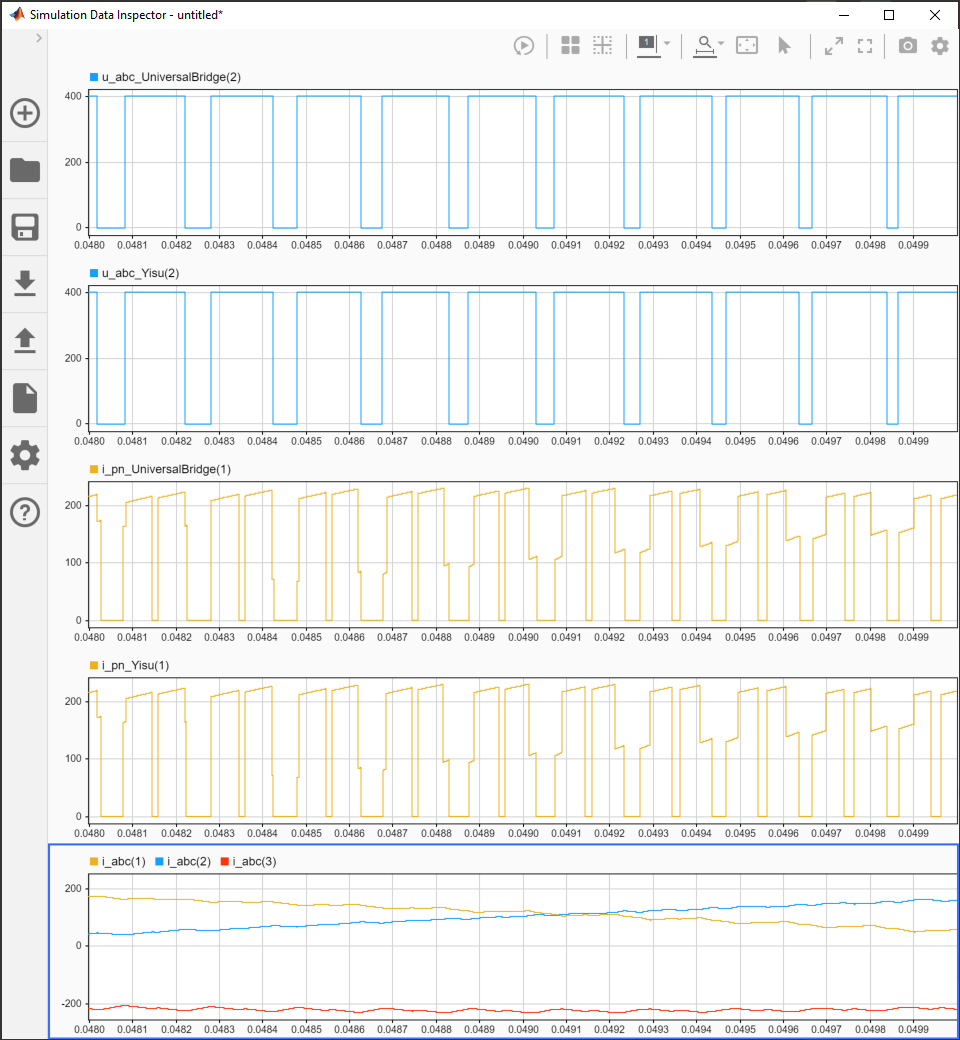Click the i_abc(2) legend entry
The height and width of the screenshot is (1040, 960).
coord(182,862)
